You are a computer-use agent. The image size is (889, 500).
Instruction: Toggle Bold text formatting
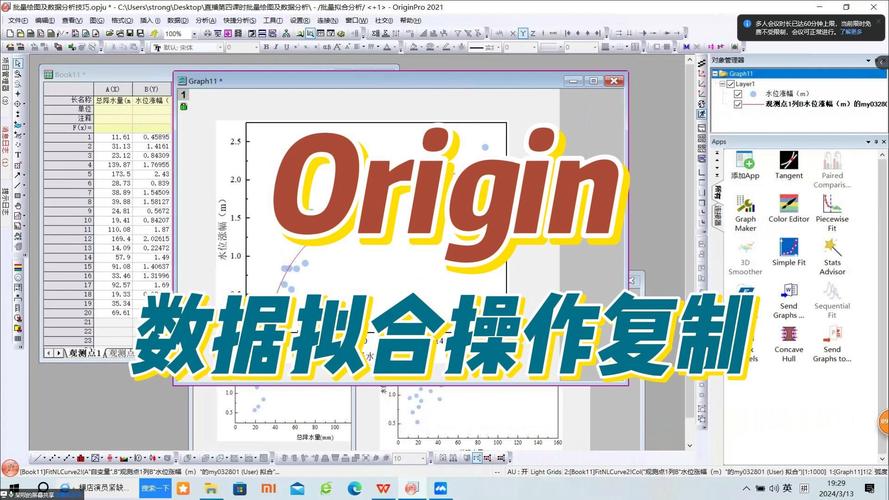(266, 48)
